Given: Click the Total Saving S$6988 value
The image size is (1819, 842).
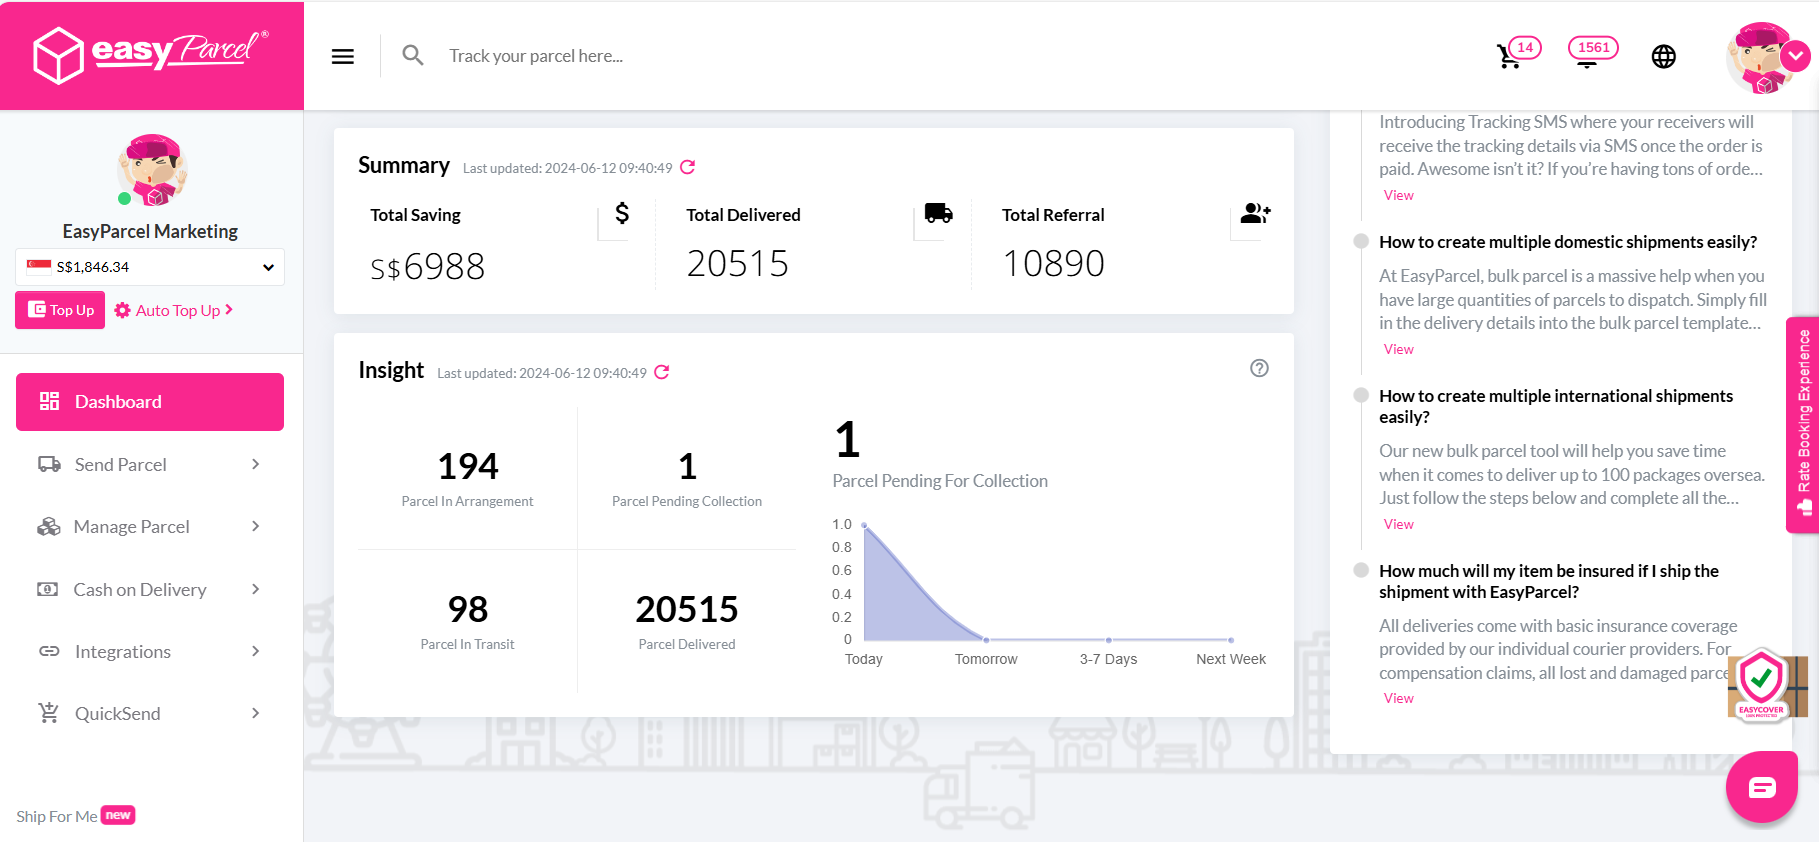Looking at the screenshot, I should coord(427,266).
